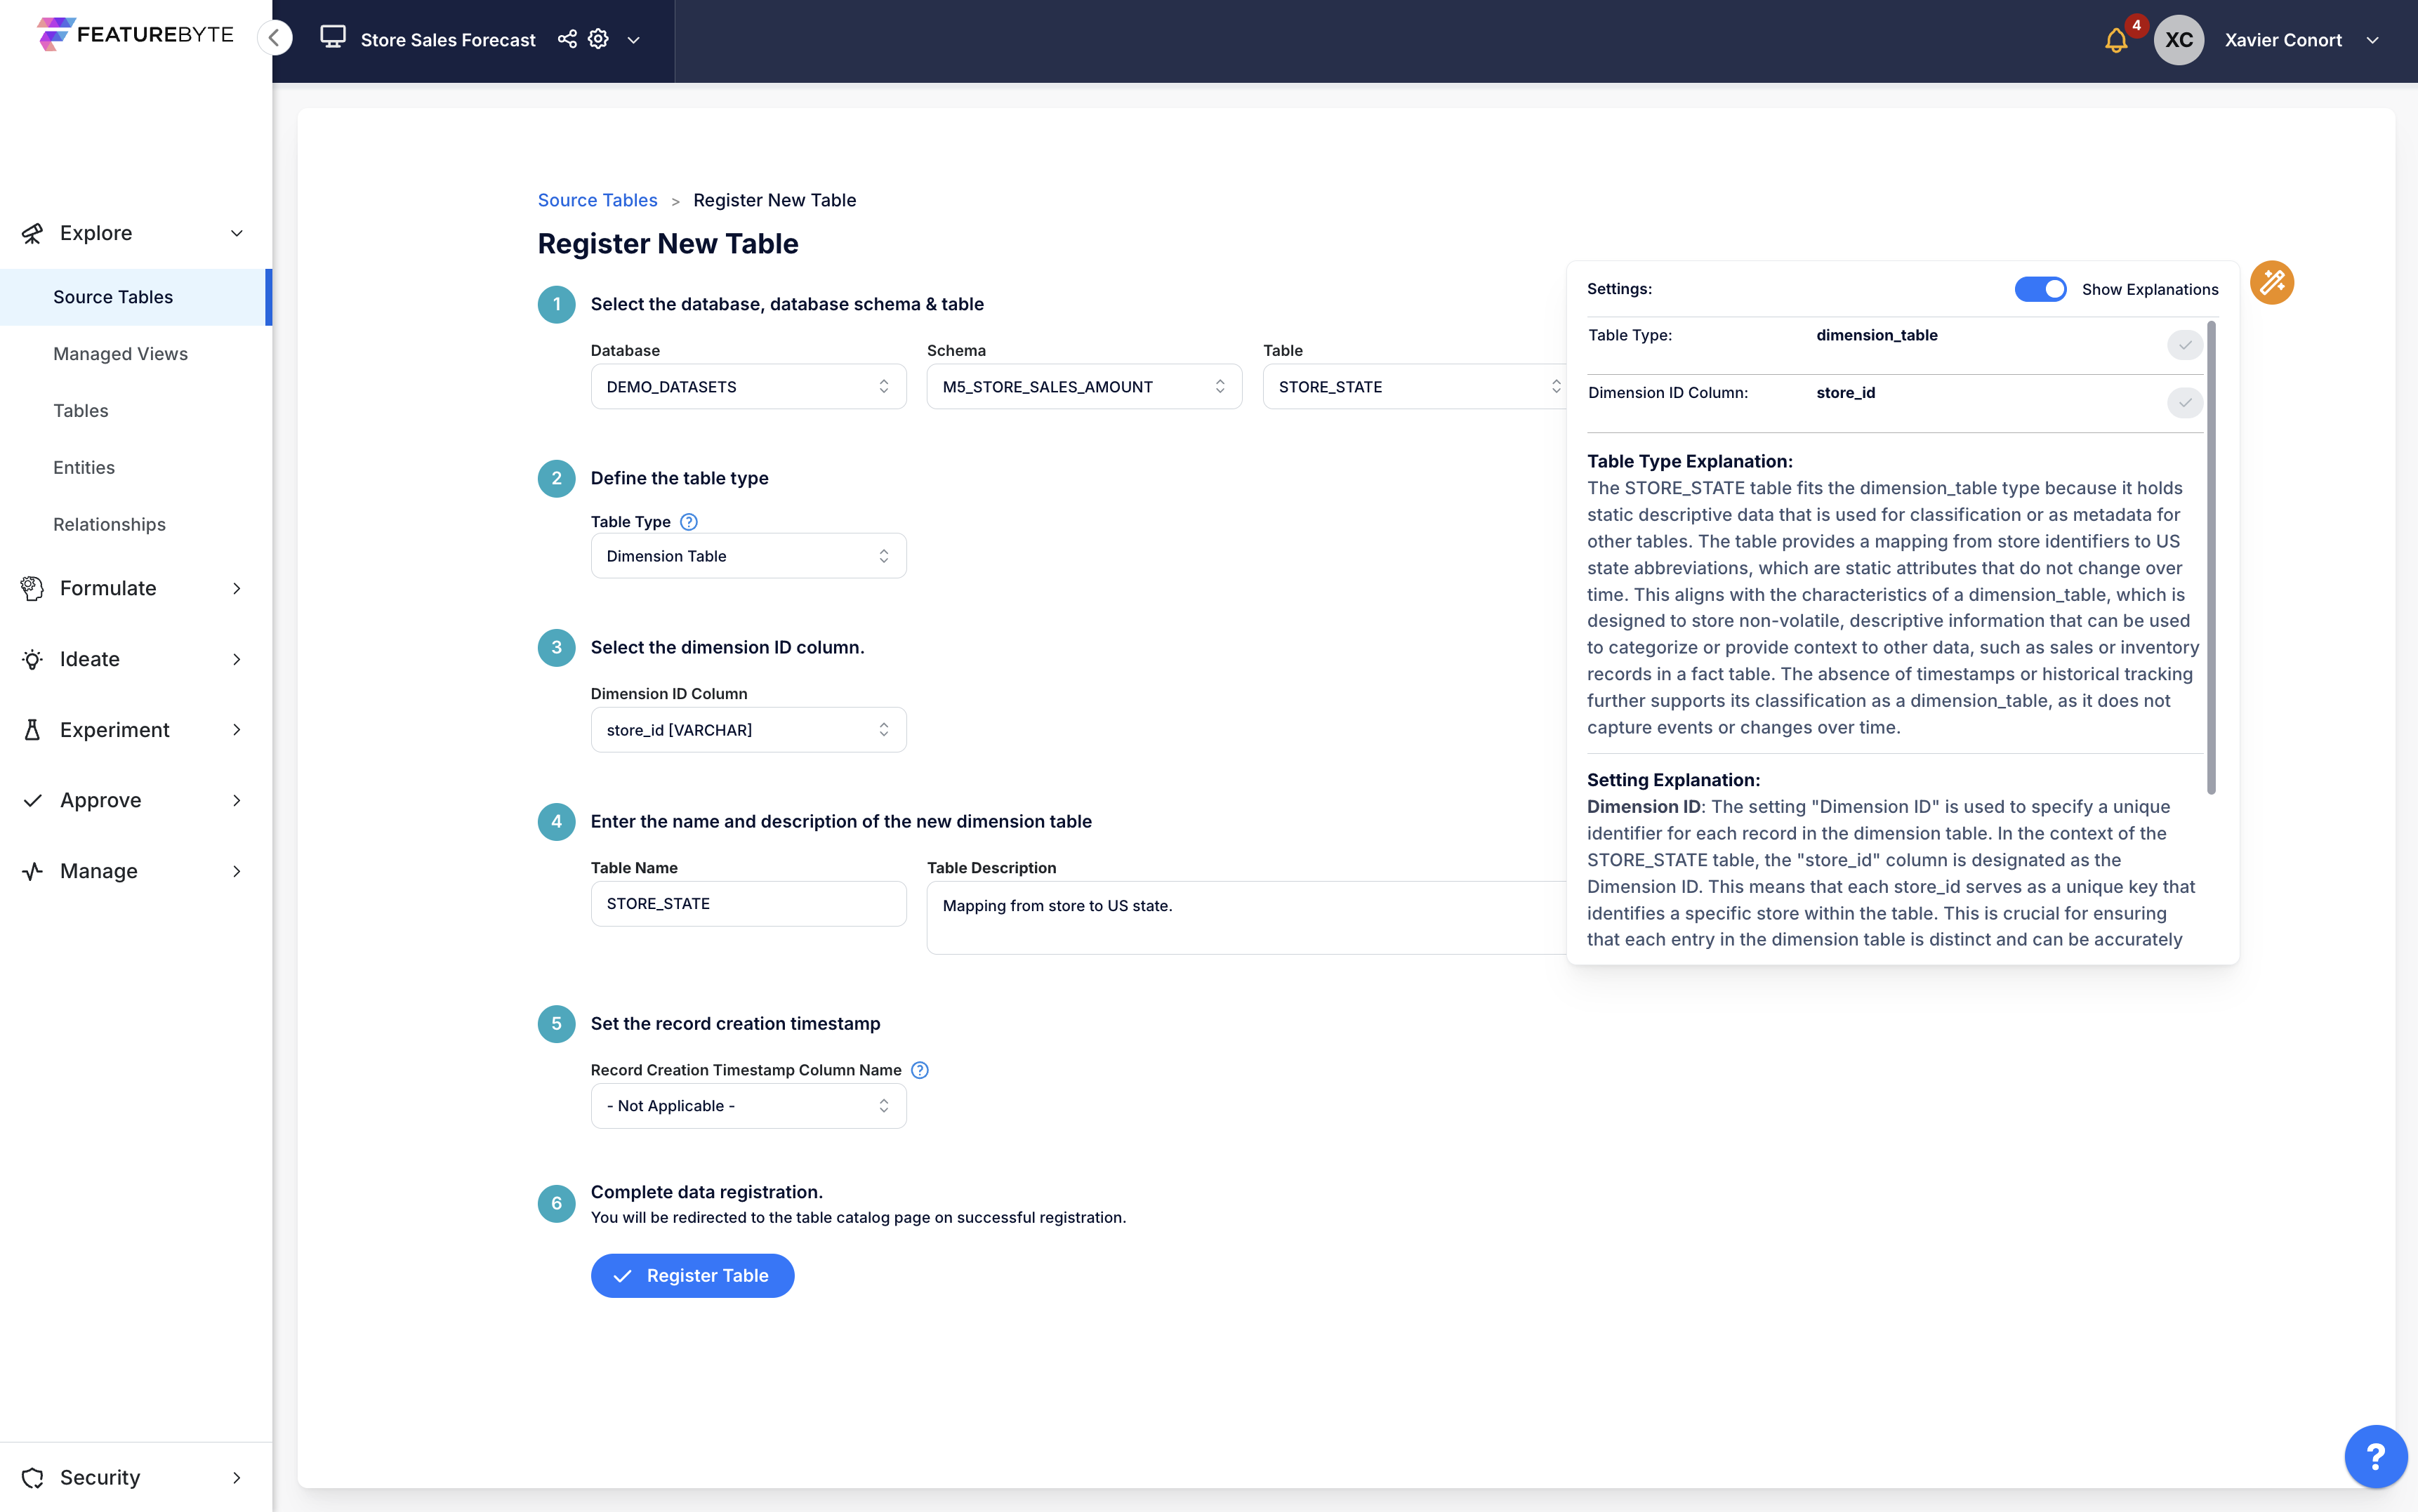Toggle the Show Explanations switch
Image resolution: width=2418 pixels, height=1512 pixels.
2039,289
